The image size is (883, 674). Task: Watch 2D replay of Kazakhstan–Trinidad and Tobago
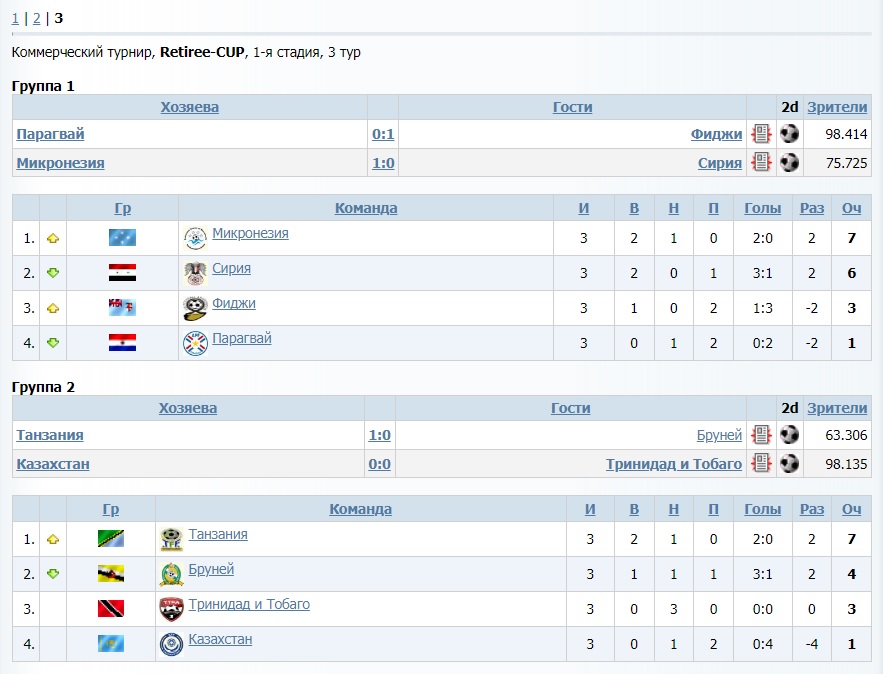pyautogui.click(x=790, y=463)
